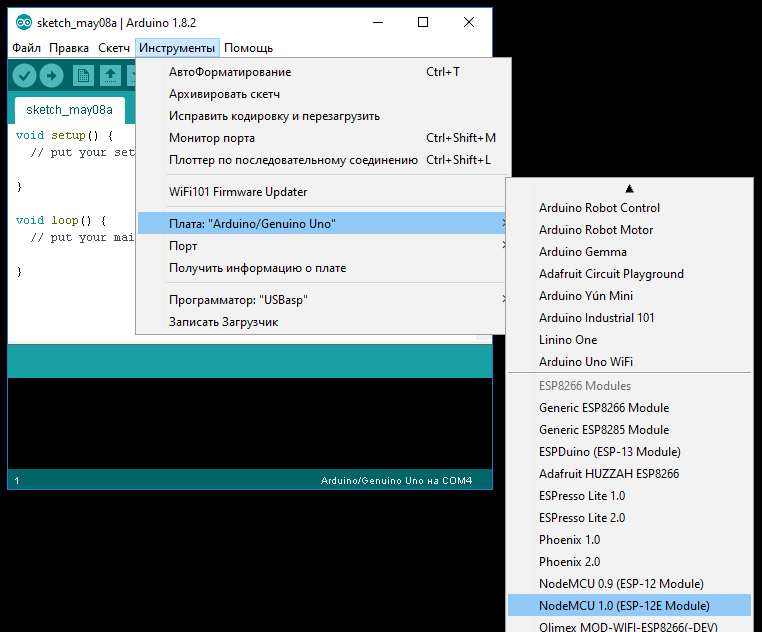The height and width of the screenshot is (632, 762).
Task: Click the Arduino logo in title bar
Action: click(24, 22)
